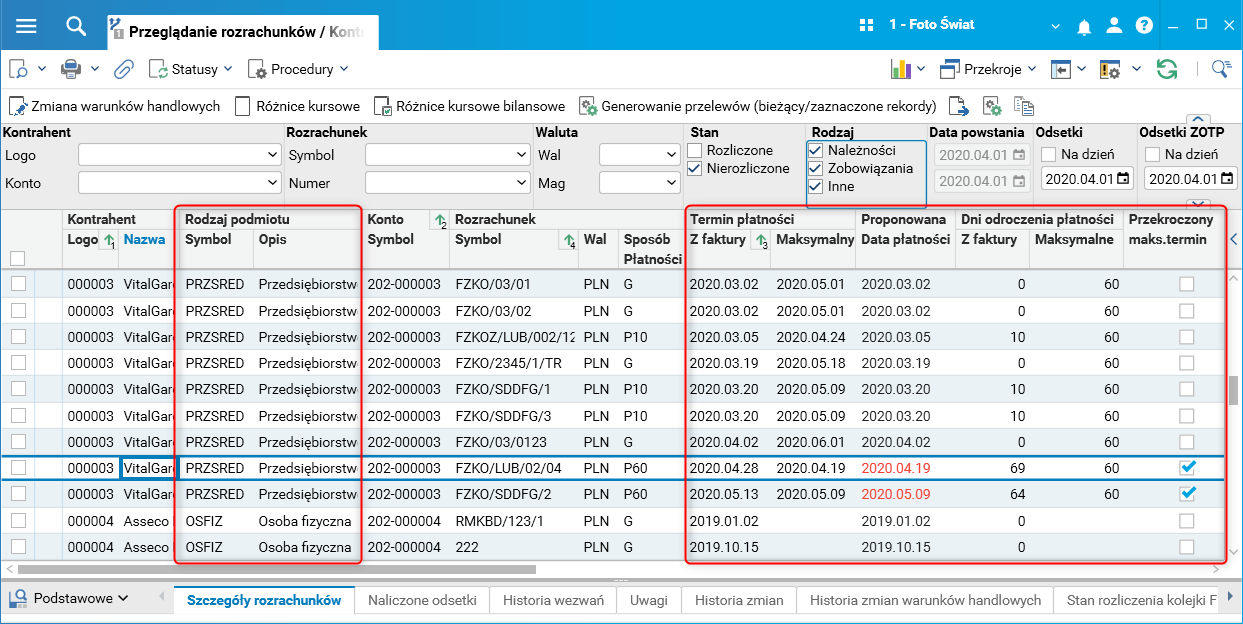Toggle the Rozliczone checkbox
This screenshot has height=624, width=1243.
(x=695, y=151)
